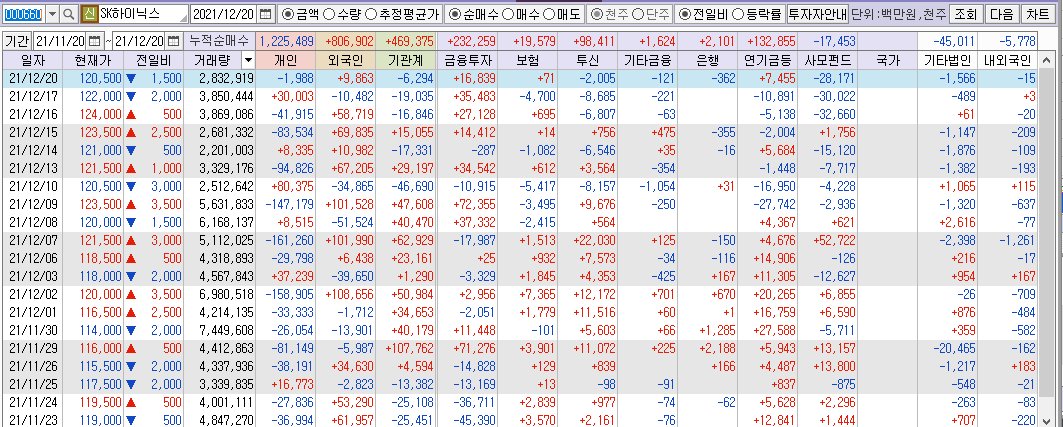Screen dimensions: 1063x427
Task: Click the green 신 badge icon
Action: coord(89,14)
